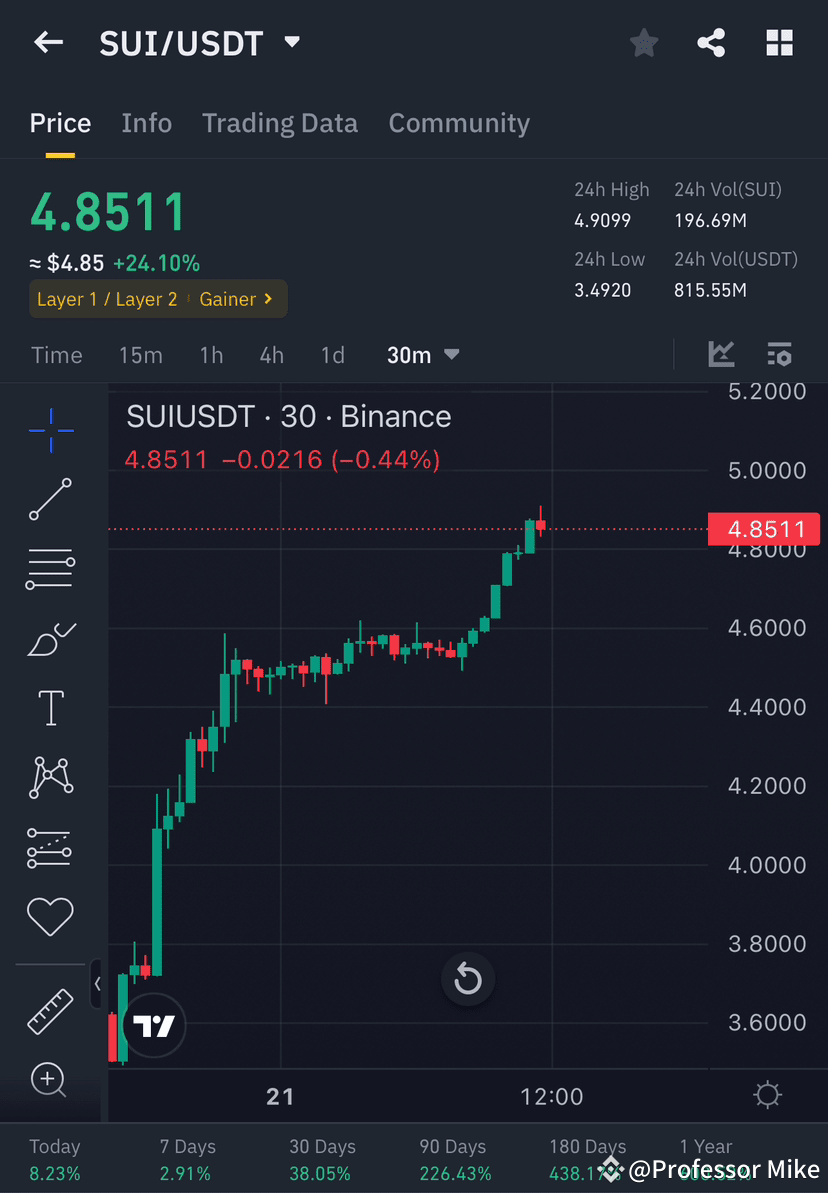828x1193 pixels.
Task: Select the text annotation tool
Action: point(50,707)
